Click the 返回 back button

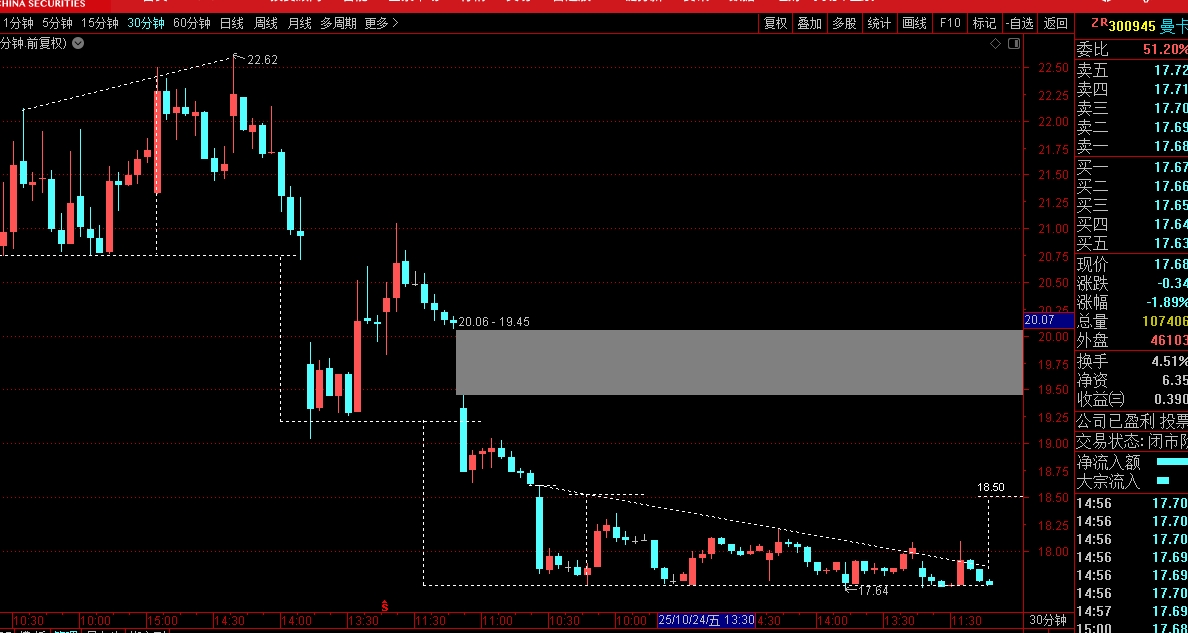pyautogui.click(x=1055, y=24)
